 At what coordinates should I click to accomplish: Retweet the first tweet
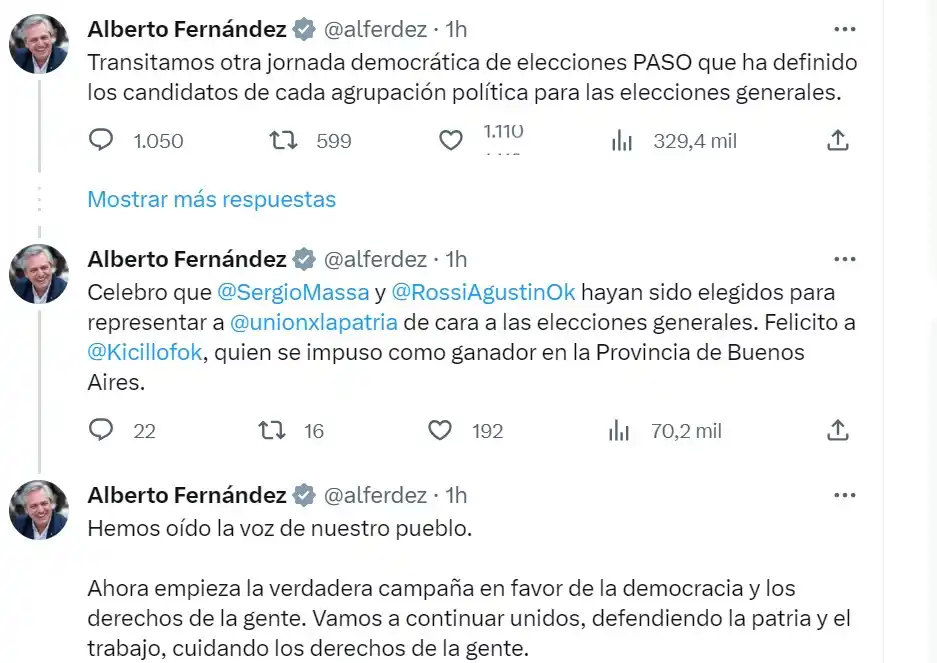283,141
